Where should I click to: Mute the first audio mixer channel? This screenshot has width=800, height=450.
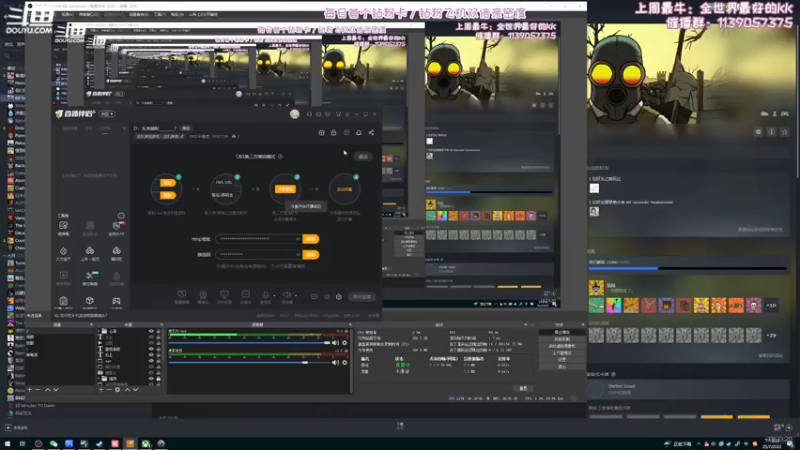336,343
